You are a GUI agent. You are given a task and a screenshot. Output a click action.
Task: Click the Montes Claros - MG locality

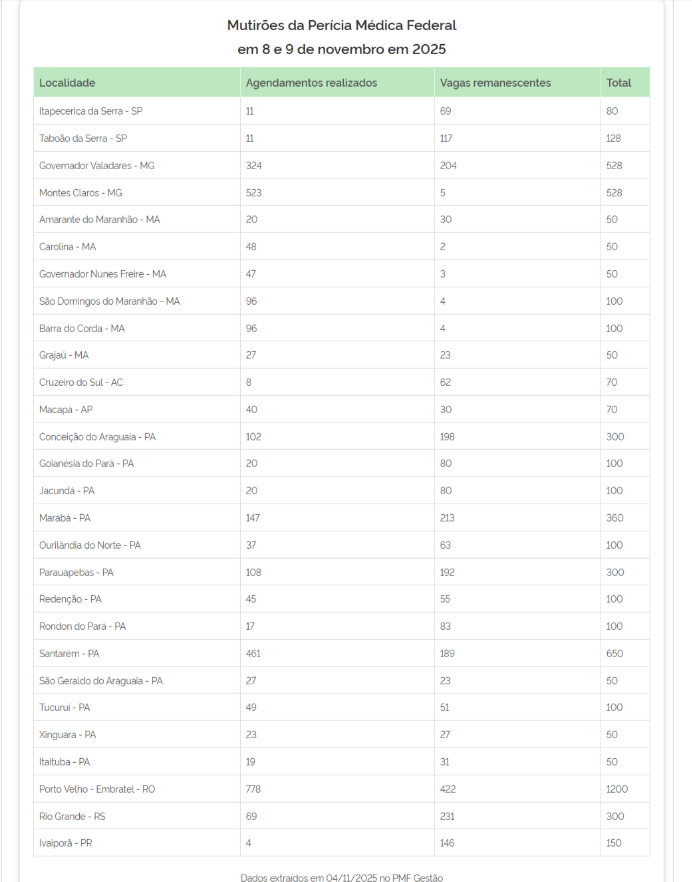tap(80, 192)
